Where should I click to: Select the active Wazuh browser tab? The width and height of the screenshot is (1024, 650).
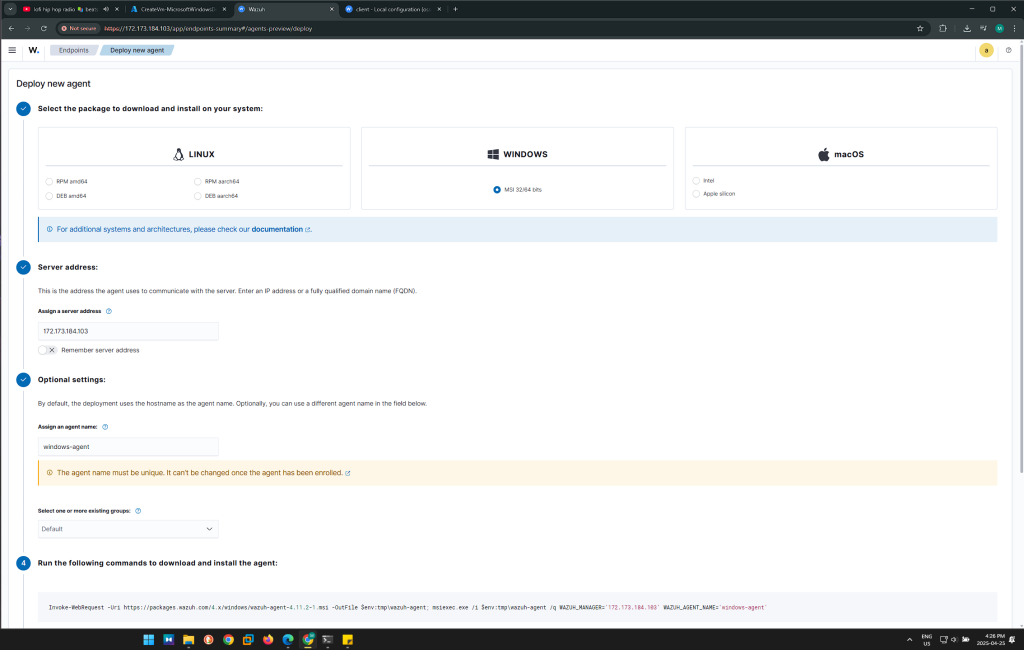pos(284,9)
